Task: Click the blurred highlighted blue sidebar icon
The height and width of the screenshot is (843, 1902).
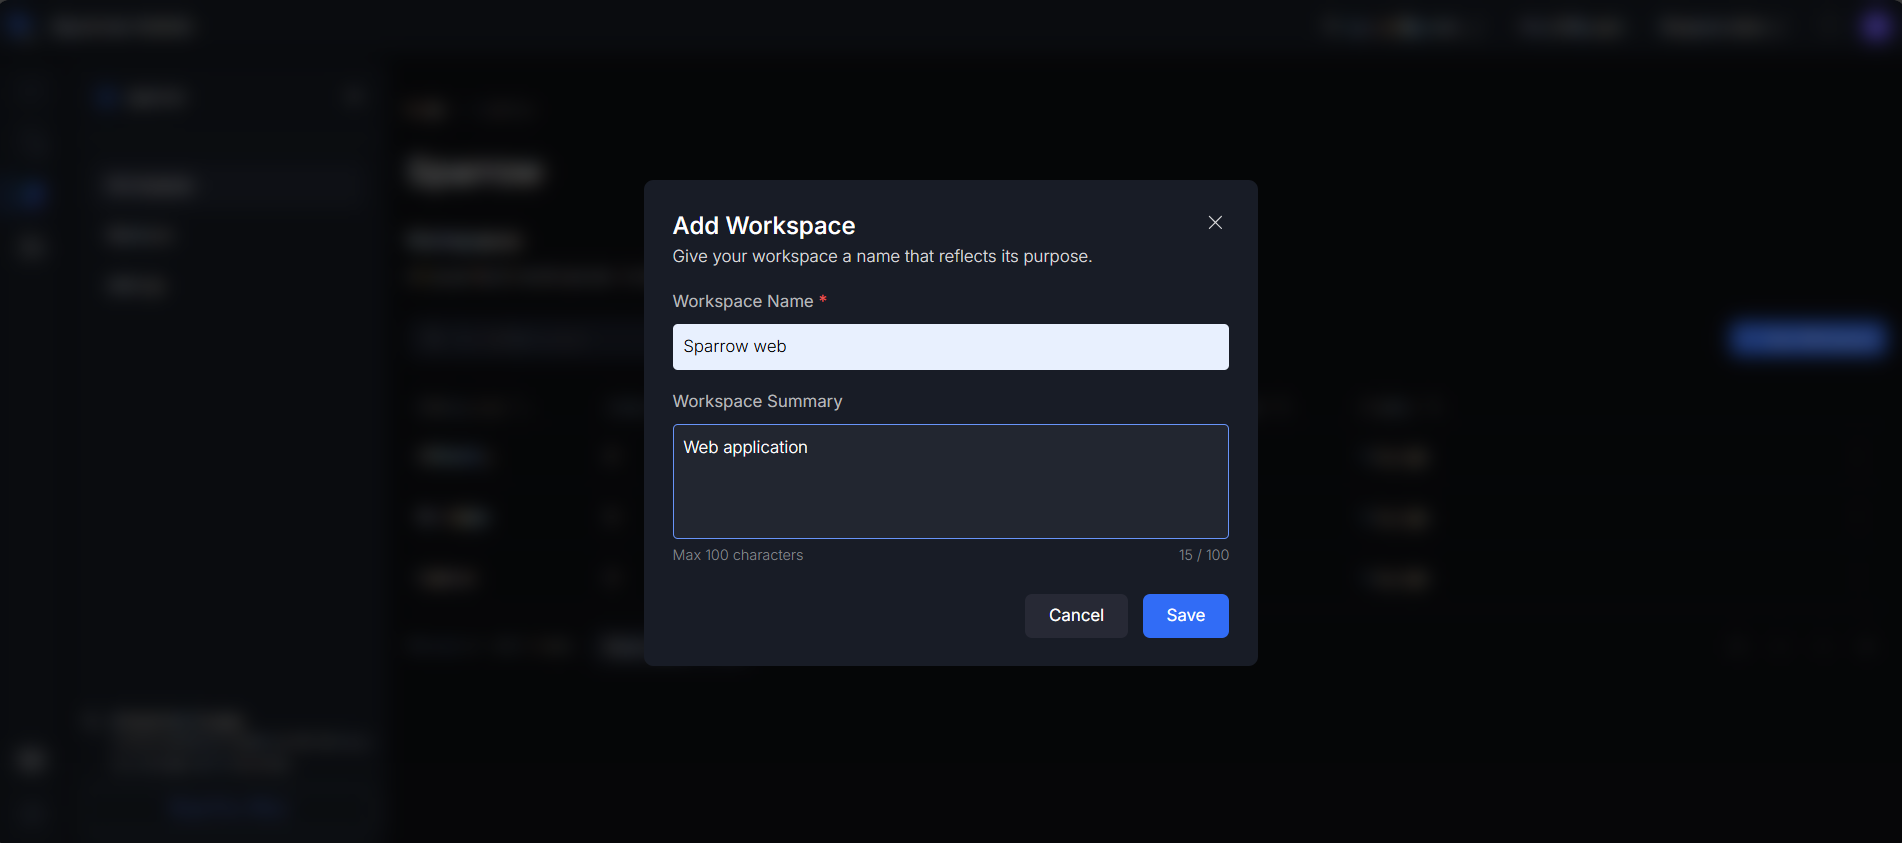Action: 30,192
